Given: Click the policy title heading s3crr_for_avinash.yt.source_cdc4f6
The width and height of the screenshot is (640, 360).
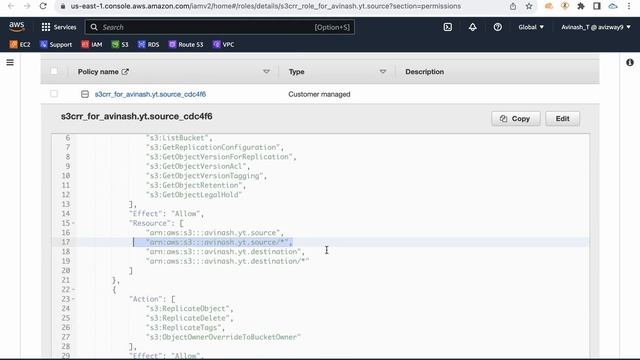Looking at the screenshot, I should [136, 116].
